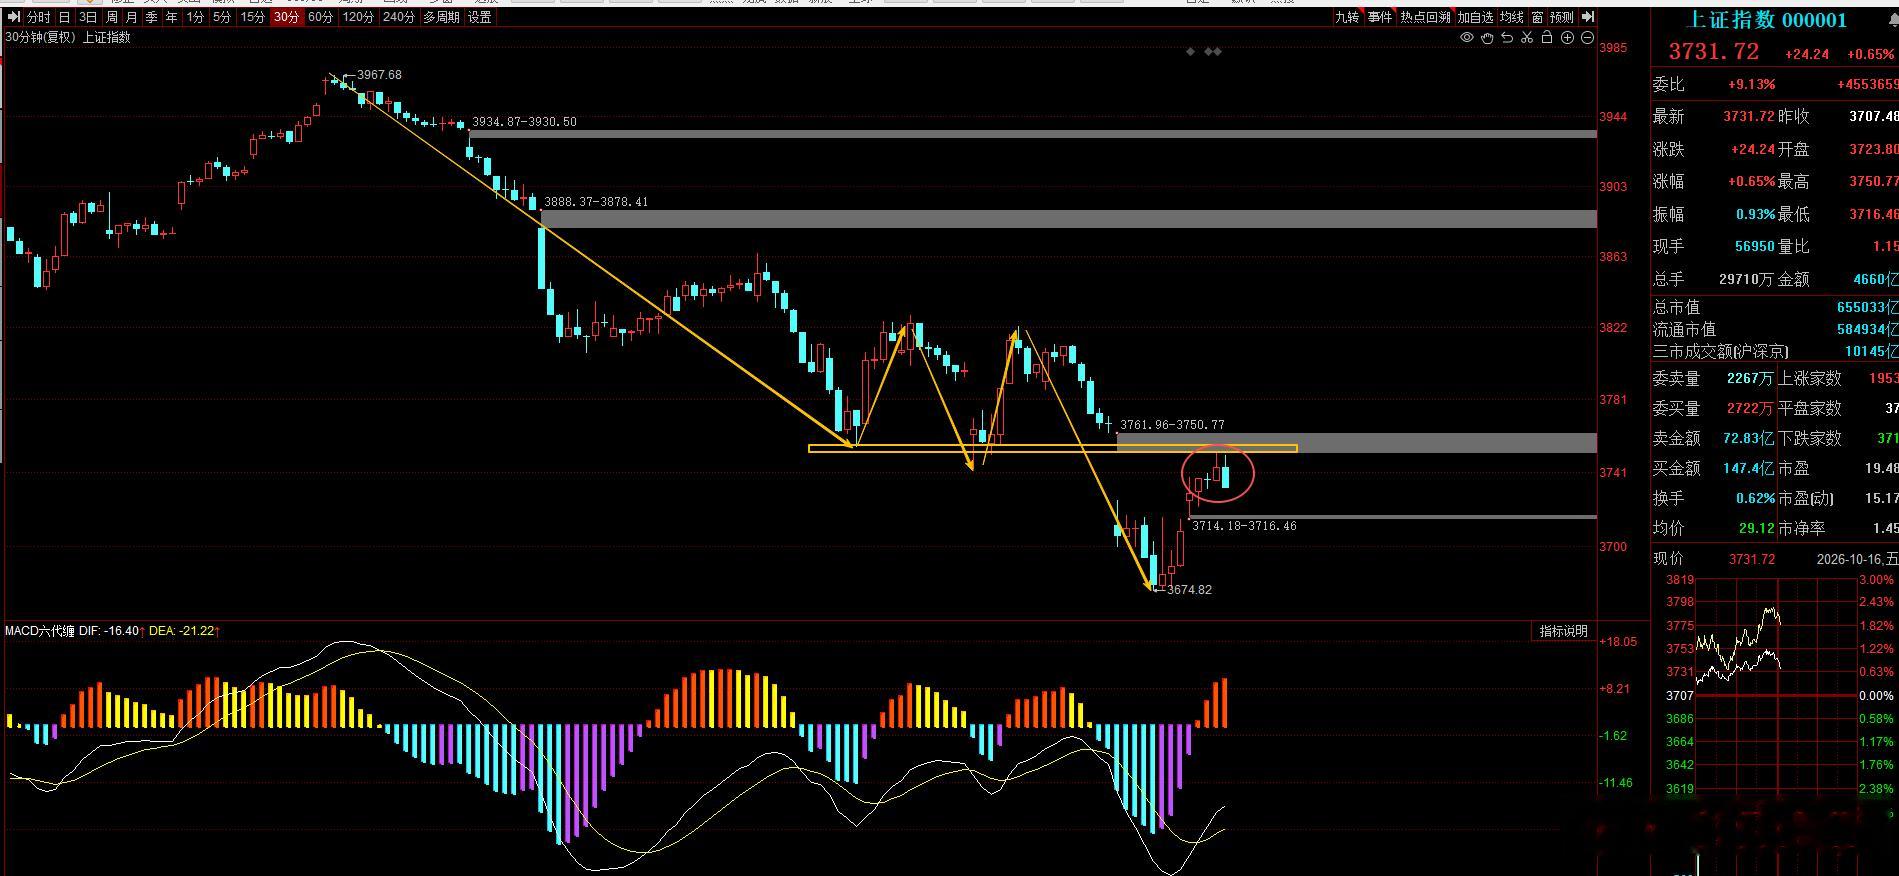1899x876 pixels.
Task: Open 指标说明 indicator description
Action: 1563,631
